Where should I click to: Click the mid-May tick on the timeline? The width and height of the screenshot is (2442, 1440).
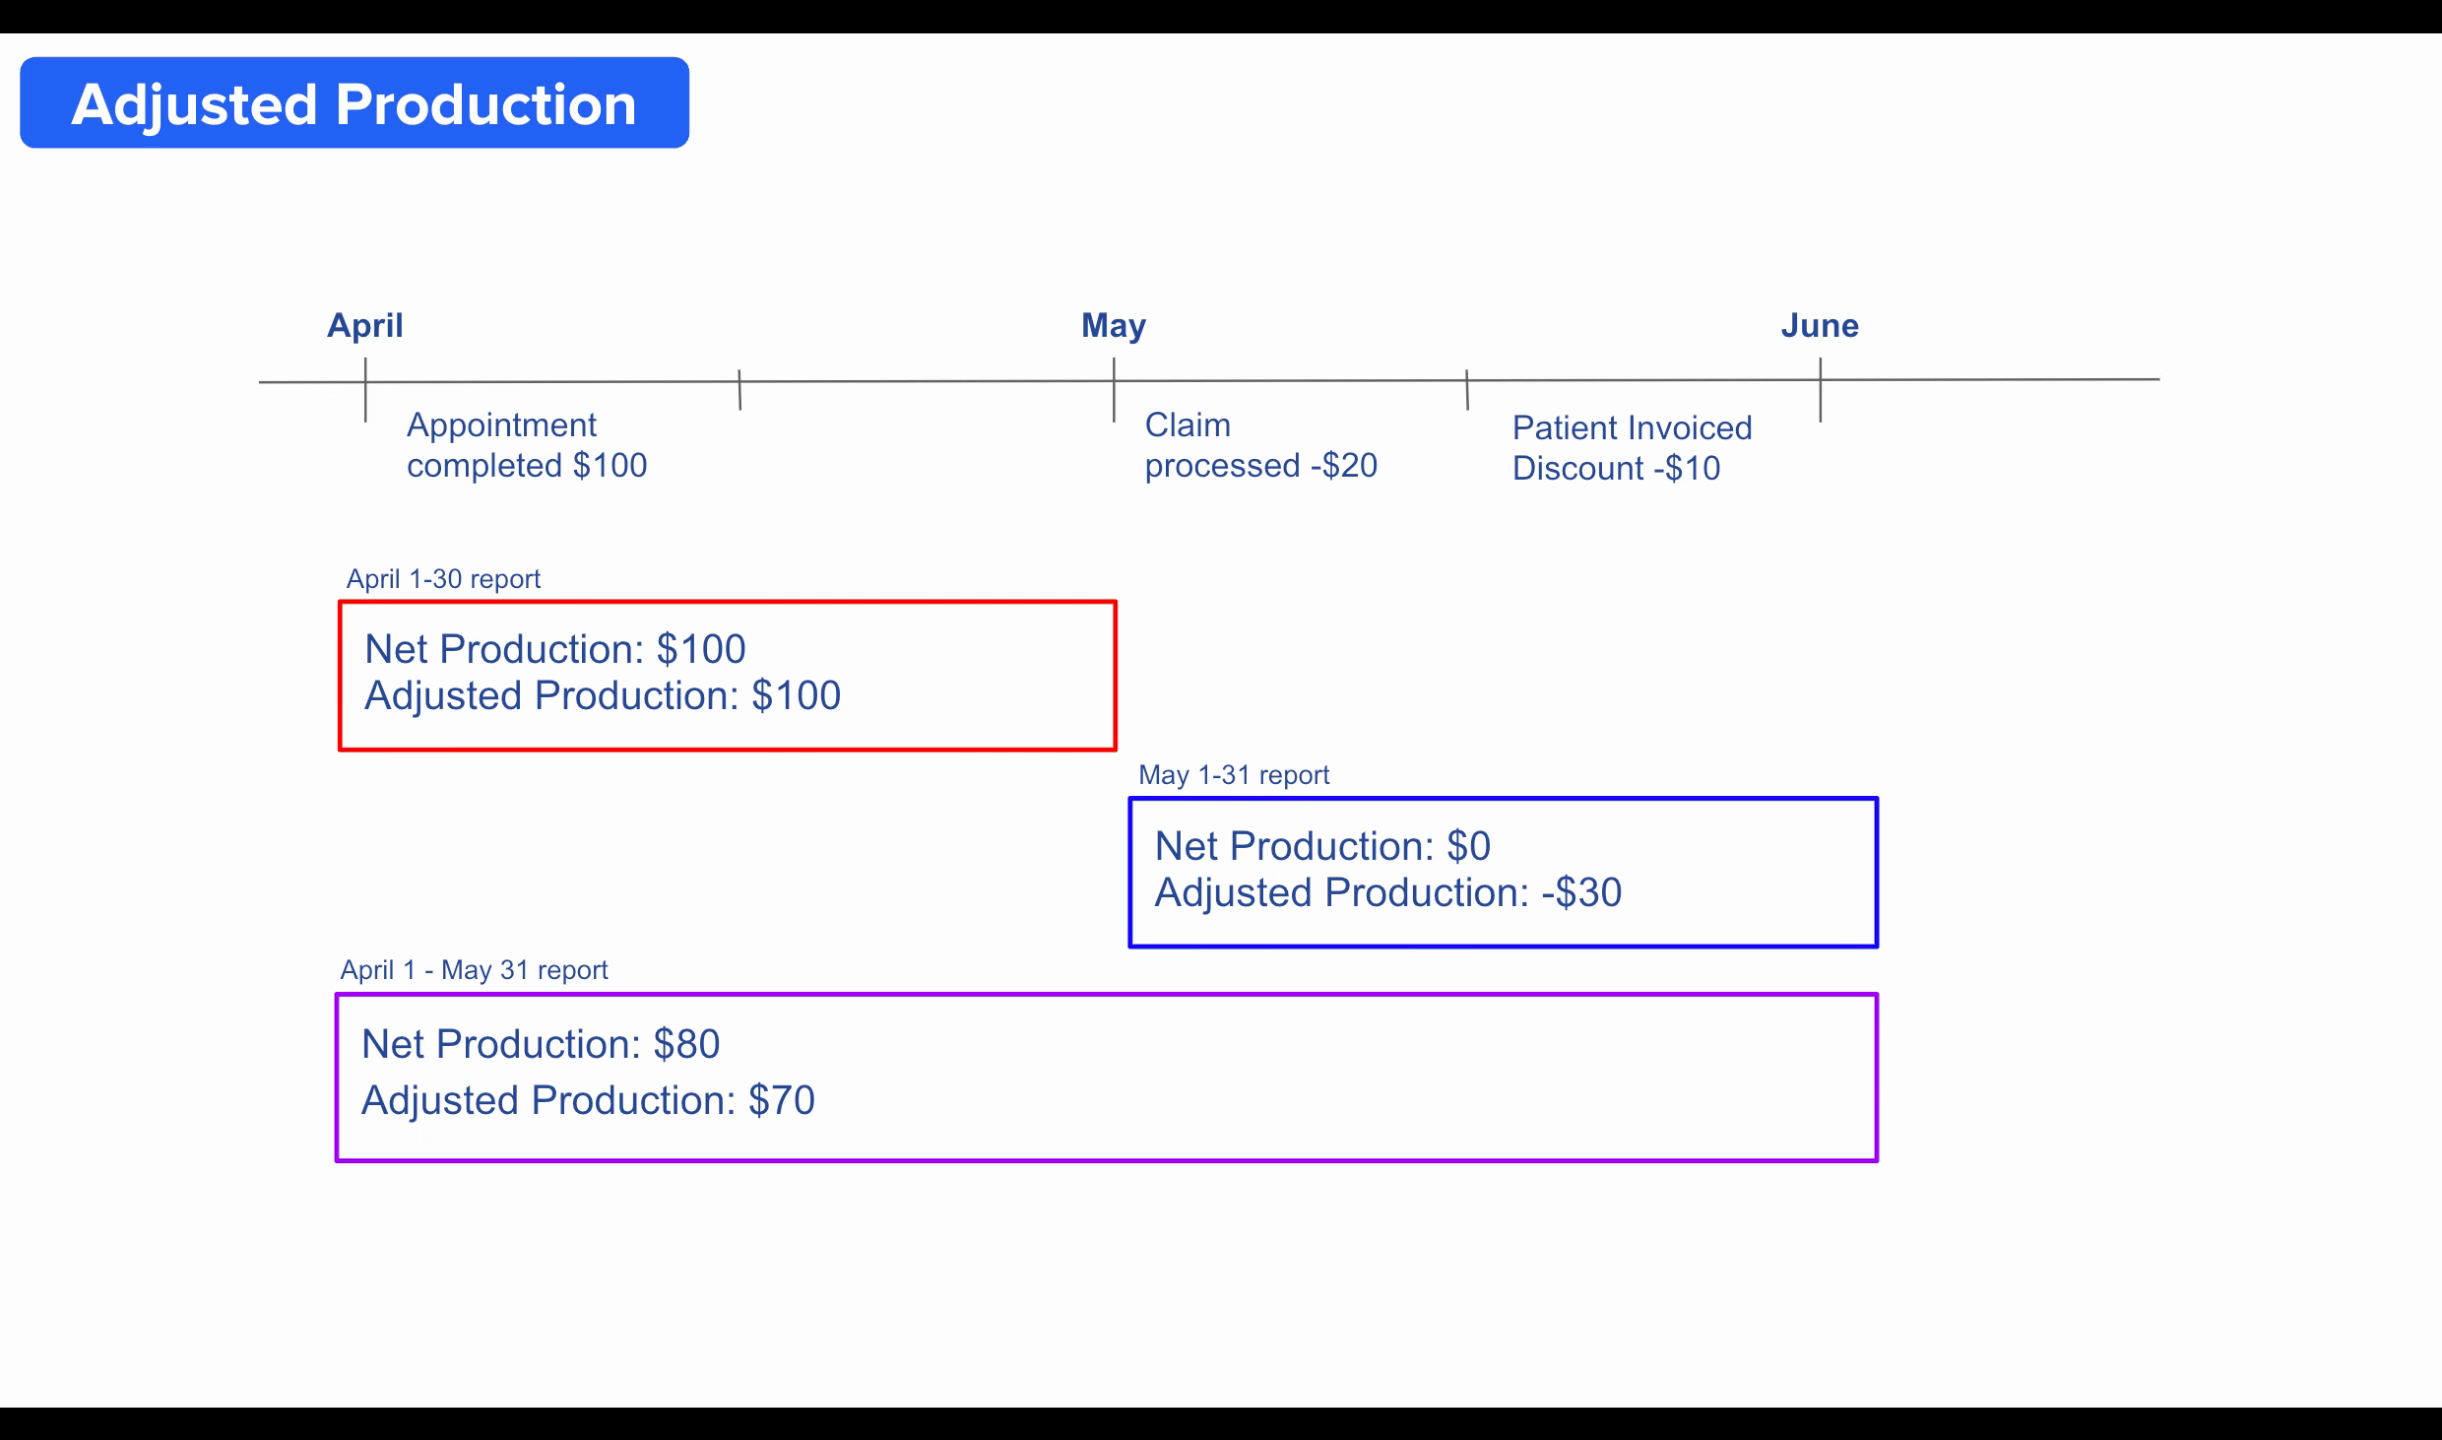click(1467, 389)
